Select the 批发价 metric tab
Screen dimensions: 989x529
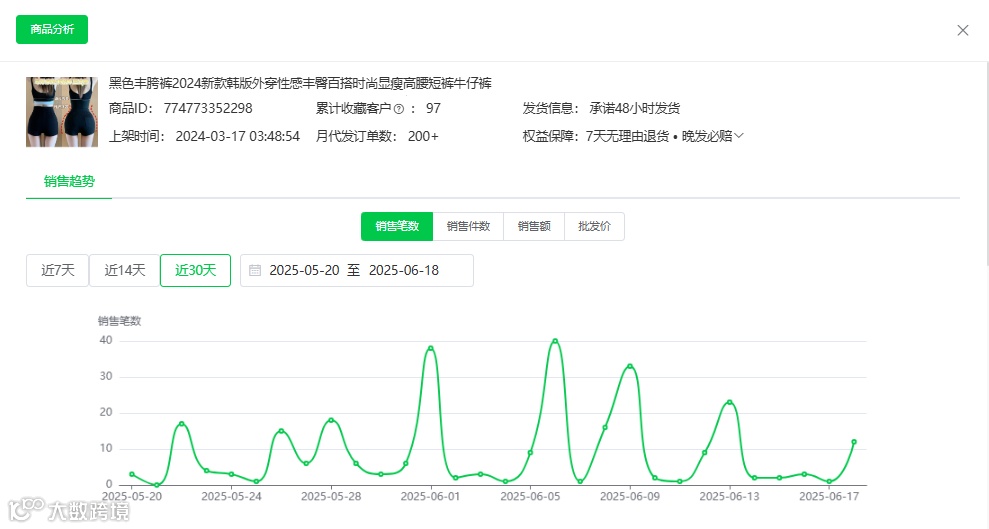[x=594, y=226]
